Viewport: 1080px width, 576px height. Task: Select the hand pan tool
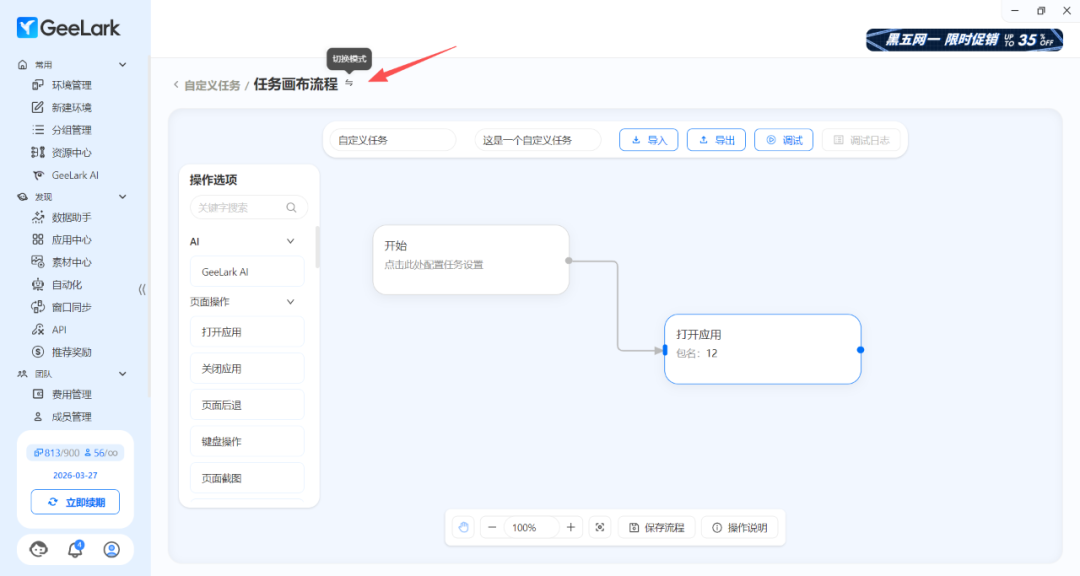[464, 528]
